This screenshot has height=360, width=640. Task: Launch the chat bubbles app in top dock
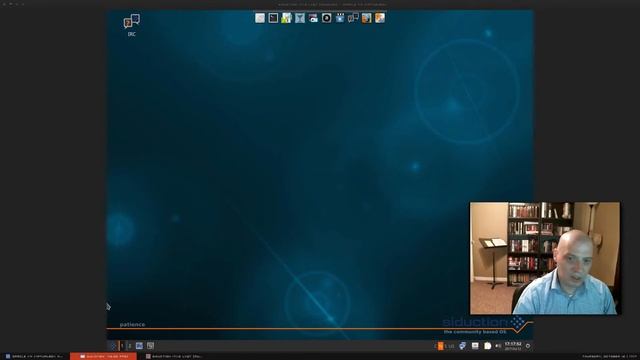click(x=353, y=18)
